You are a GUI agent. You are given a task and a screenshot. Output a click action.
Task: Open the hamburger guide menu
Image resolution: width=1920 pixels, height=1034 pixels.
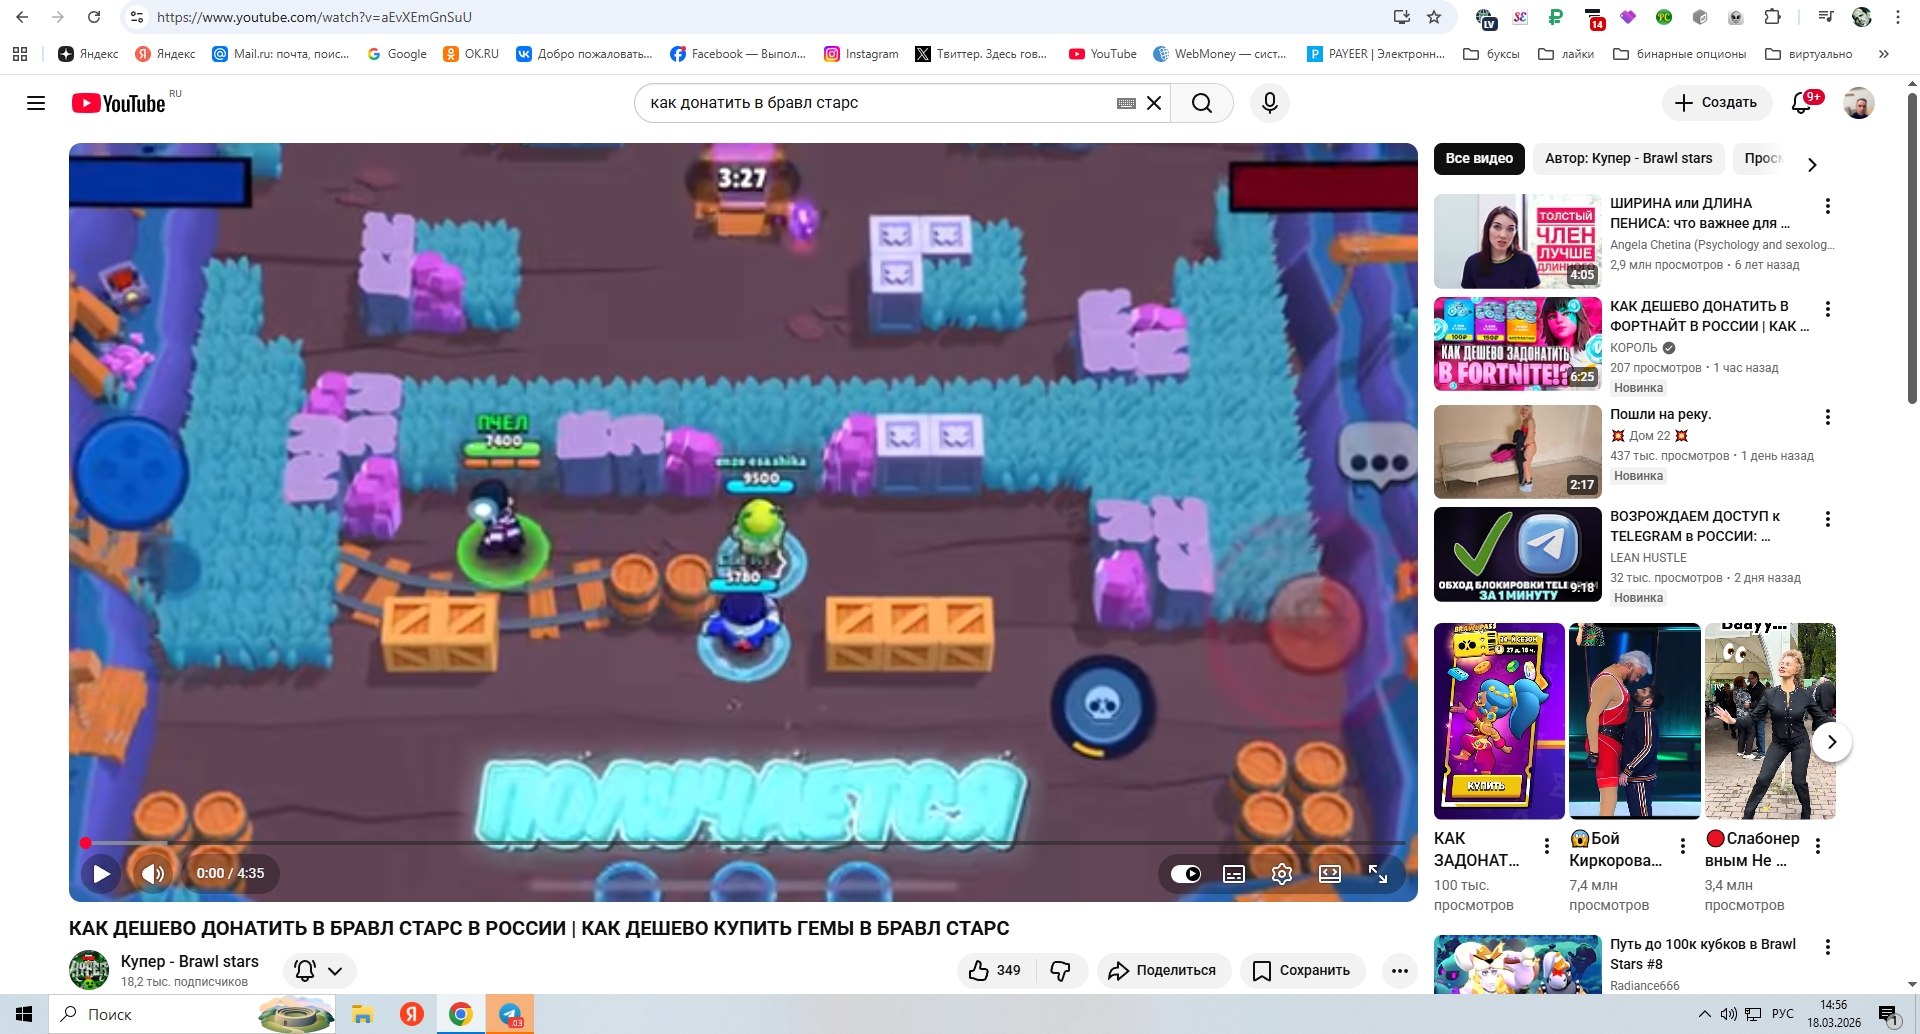click(x=36, y=103)
